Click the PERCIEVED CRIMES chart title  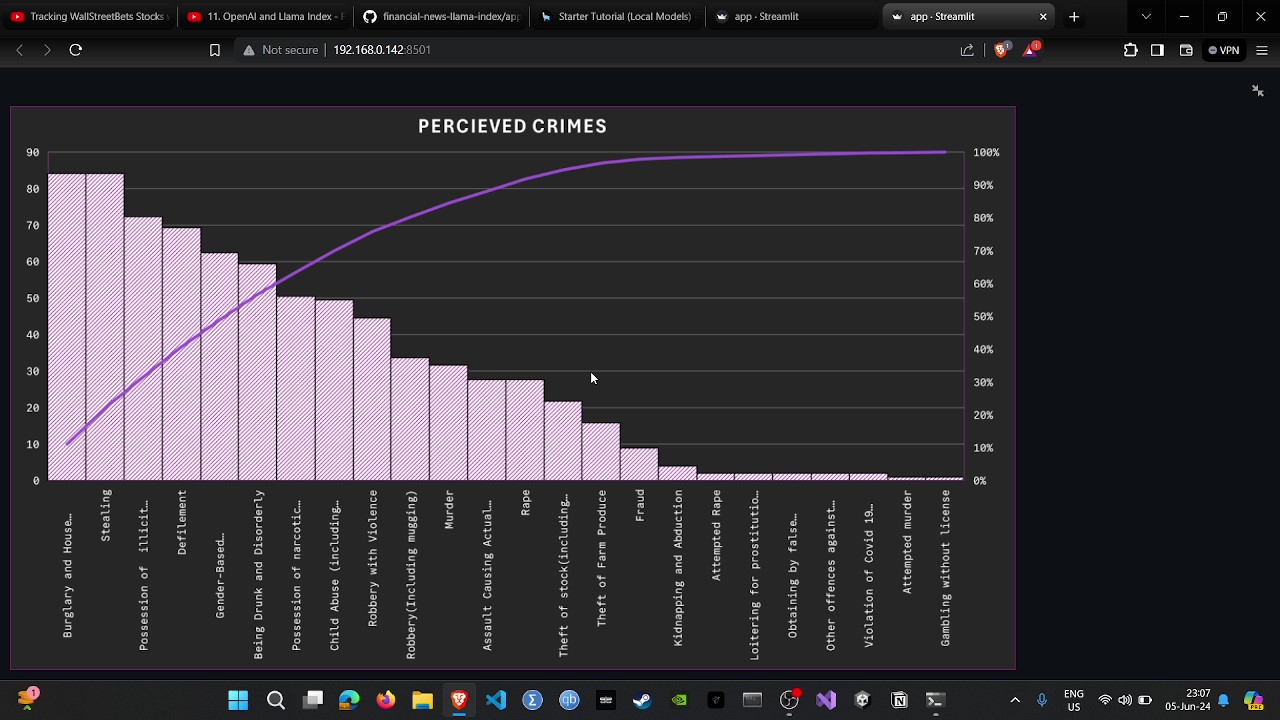tap(512, 126)
